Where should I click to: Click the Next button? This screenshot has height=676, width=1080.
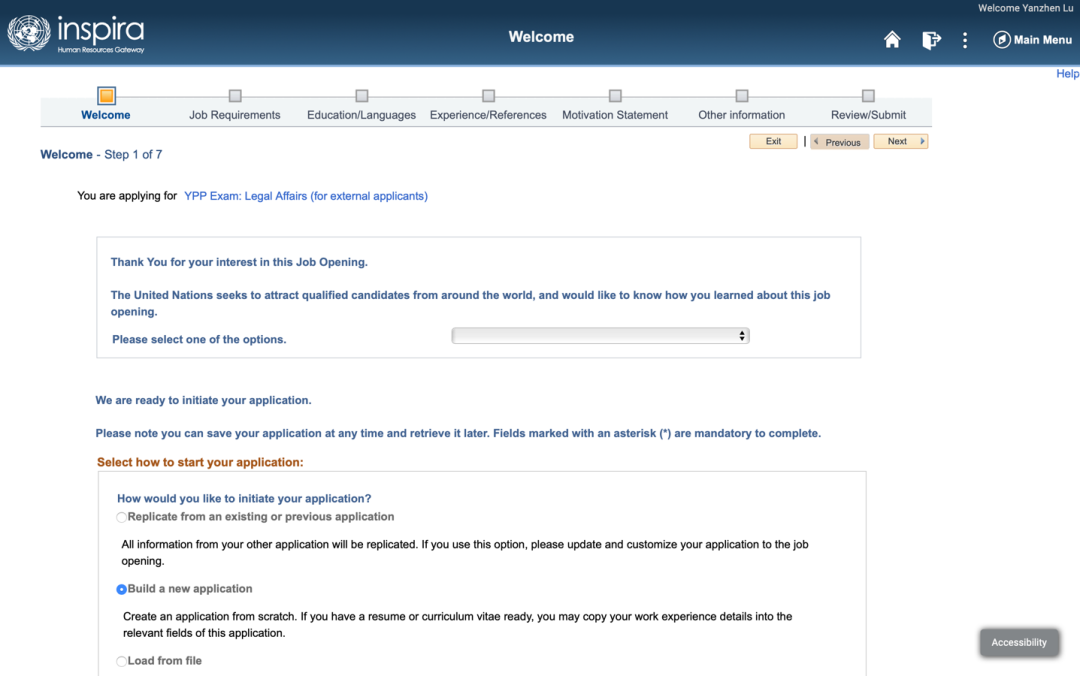[x=900, y=142]
